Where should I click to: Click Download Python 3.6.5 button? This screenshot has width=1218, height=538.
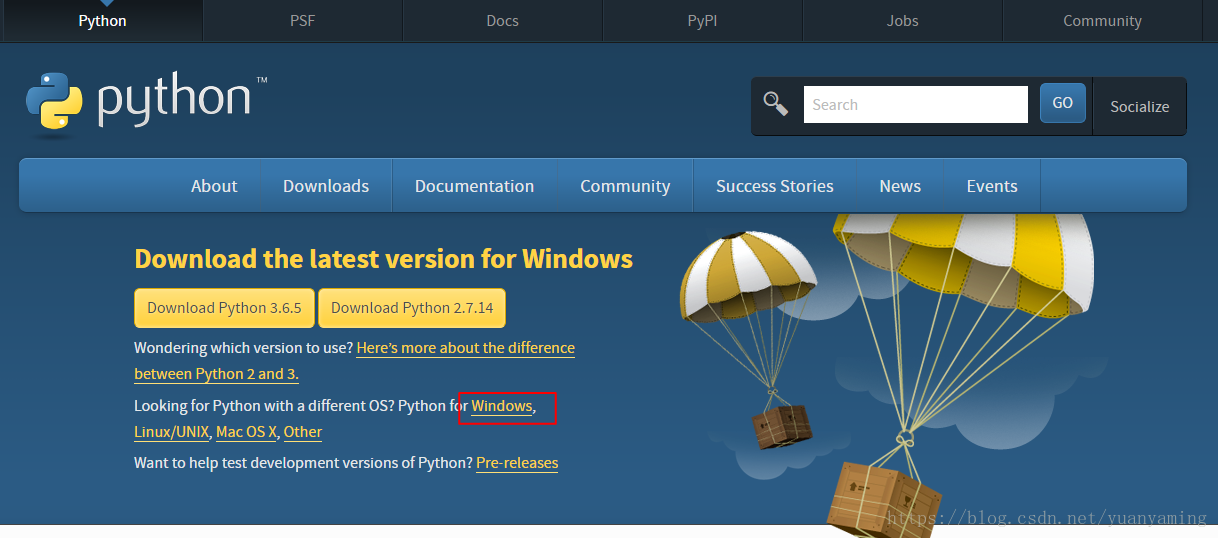[x=224, y=308]
